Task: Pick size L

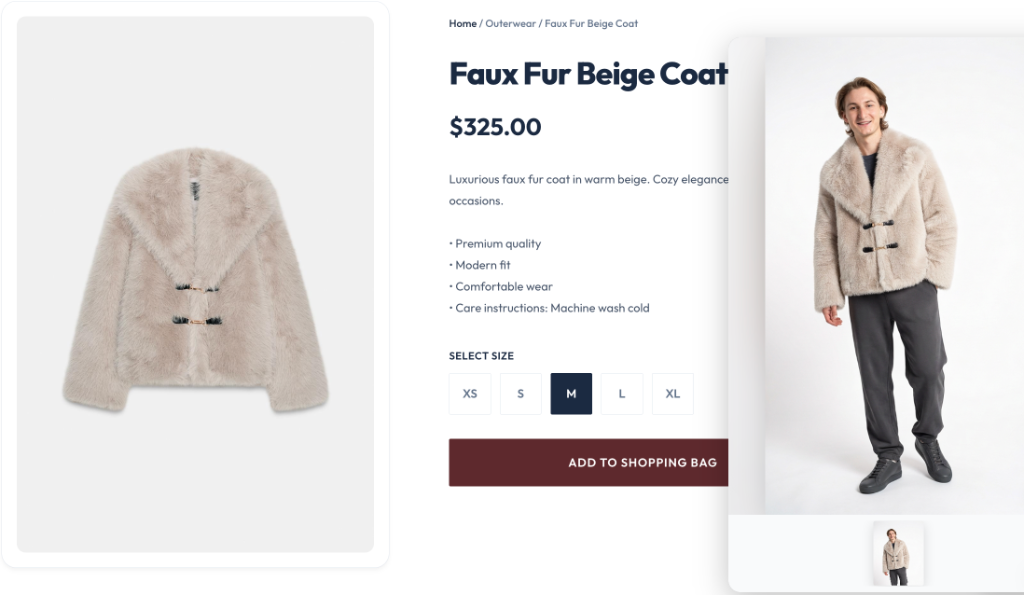Action: pyautogui.click(x=622, y=394)
